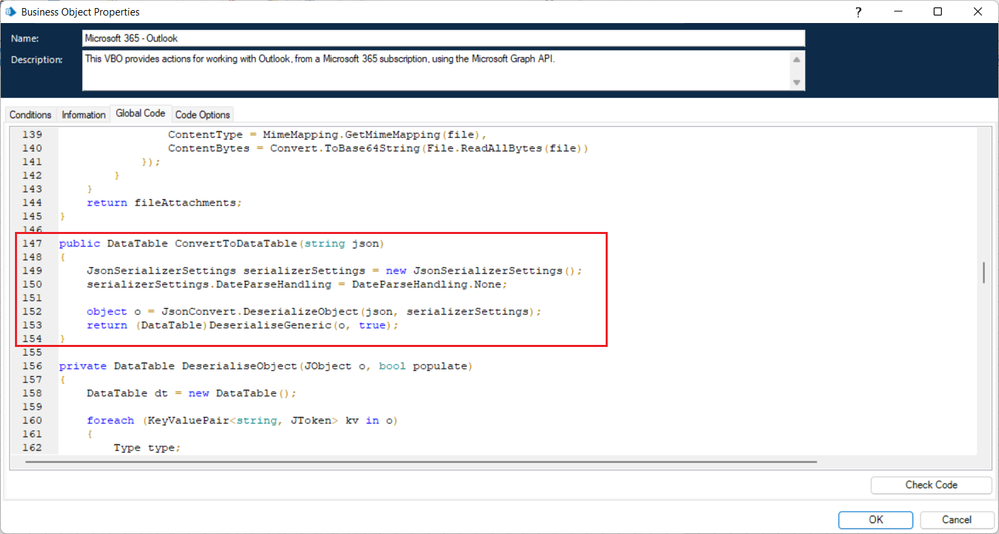Click inside the Description text box
This screenshot has width=999, height=534.
point(436,71)
